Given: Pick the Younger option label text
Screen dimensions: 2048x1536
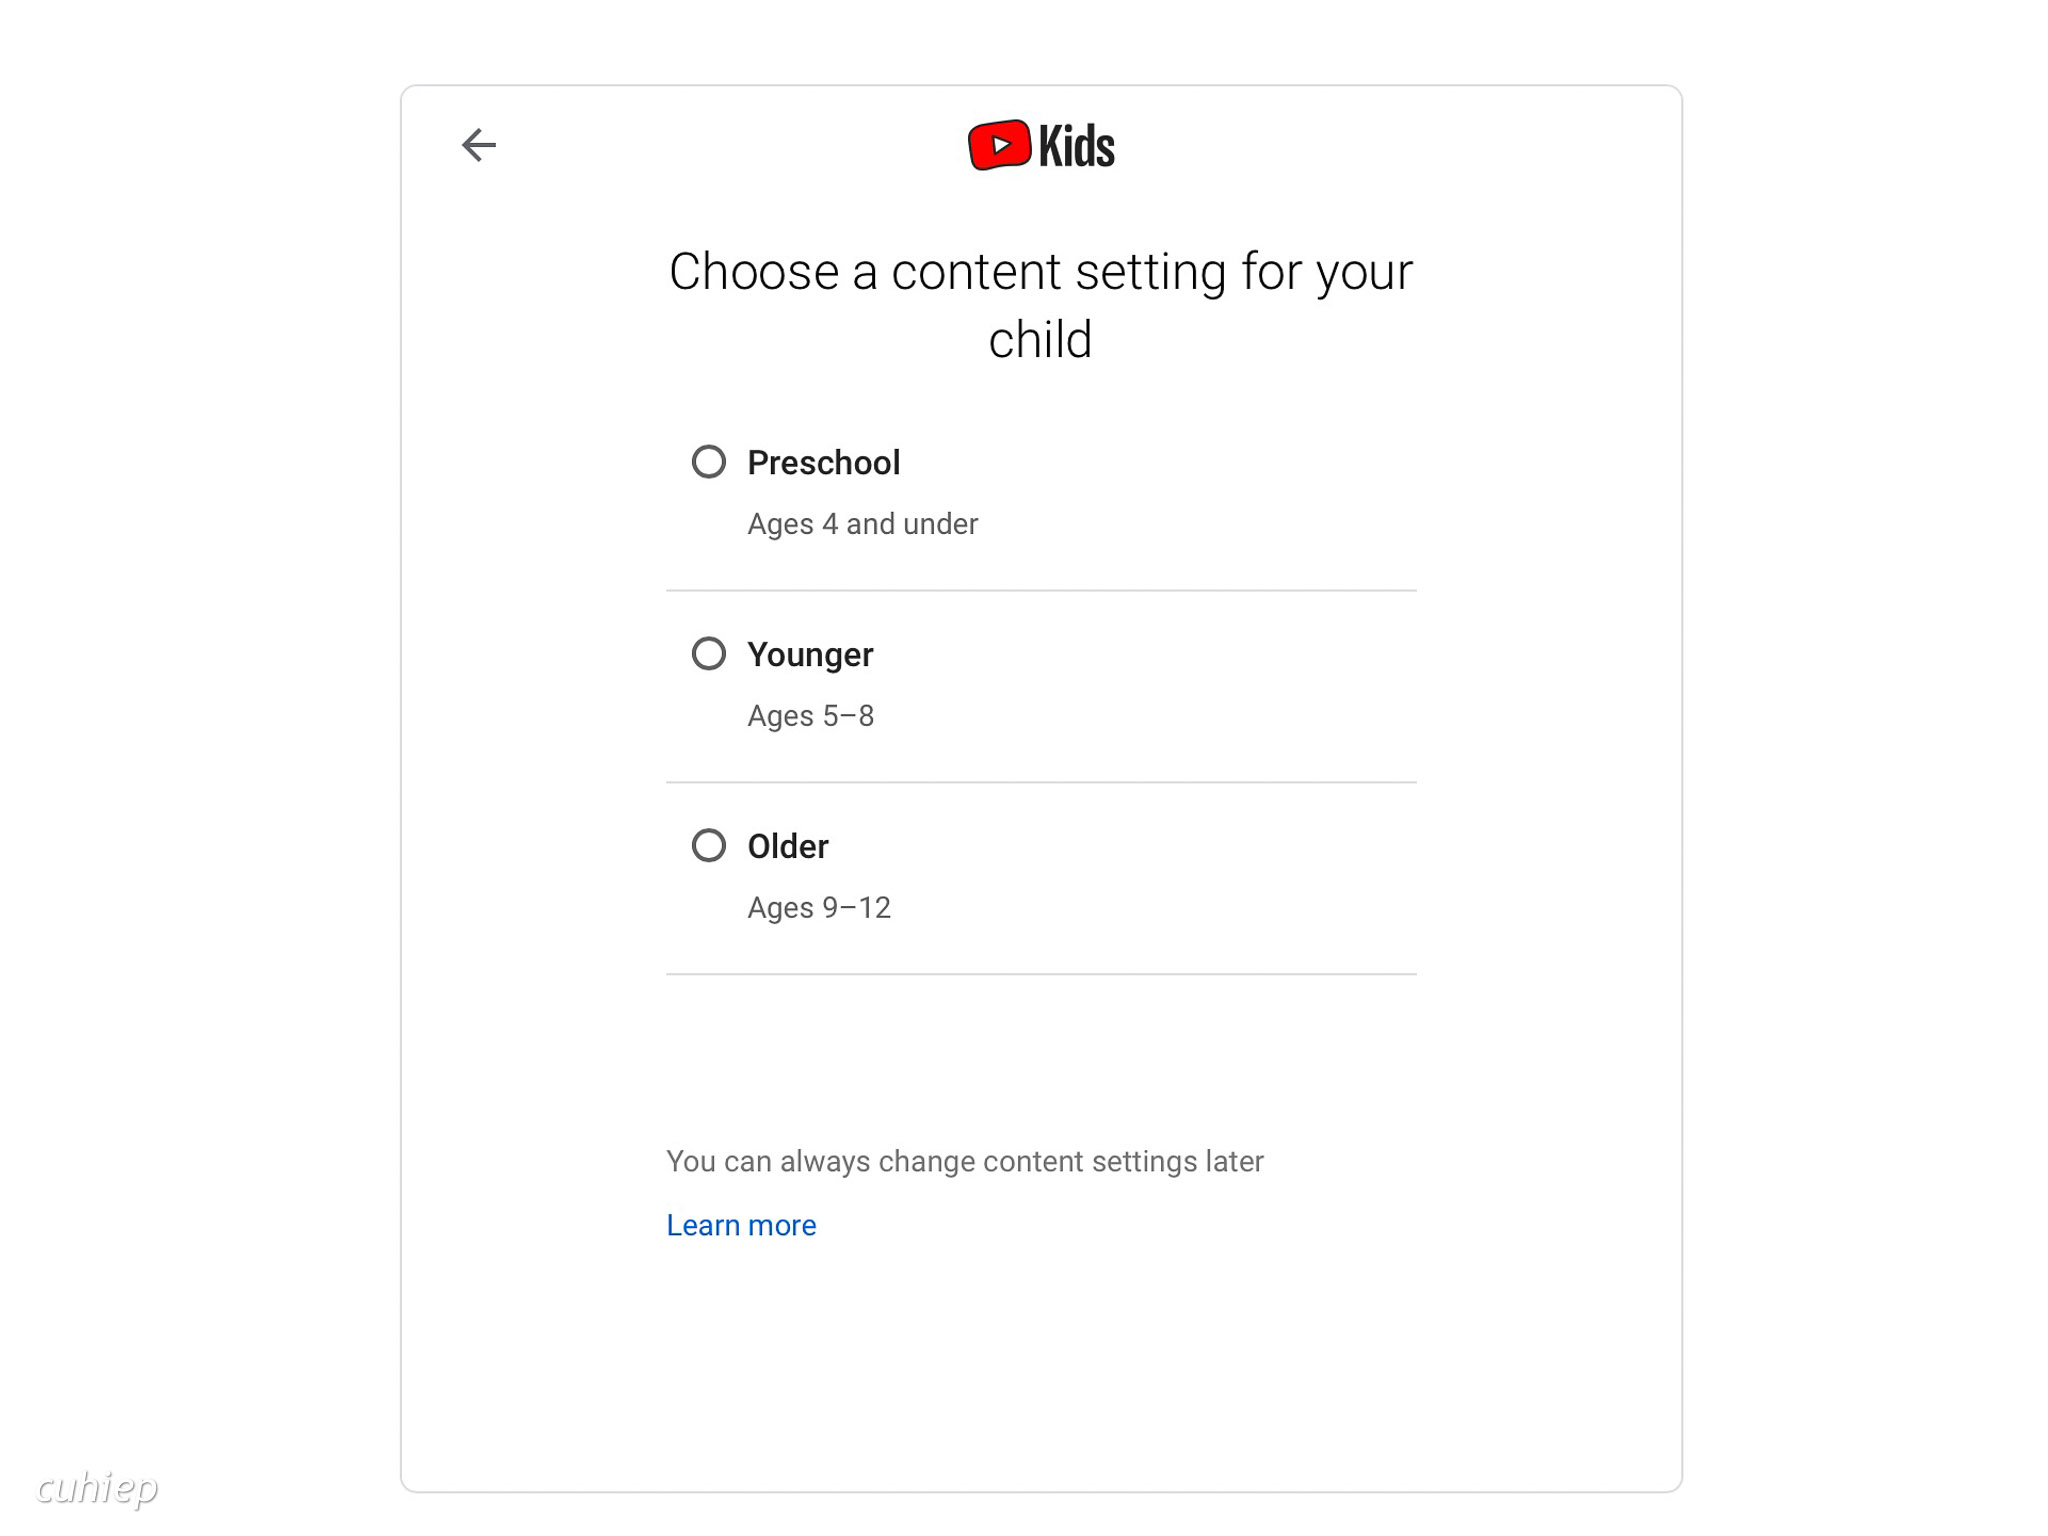Looking at the screenshot, I should point(810,655).
